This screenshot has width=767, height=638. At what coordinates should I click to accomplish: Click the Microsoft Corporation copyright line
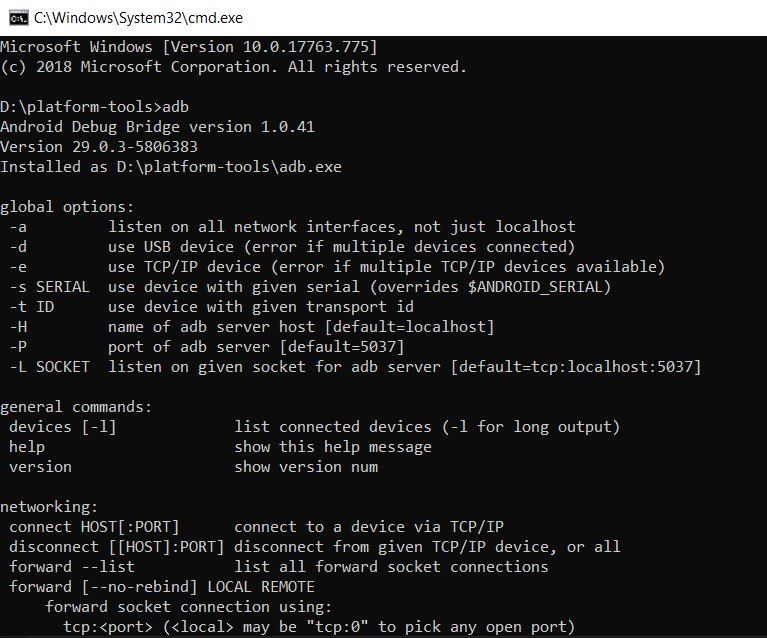[x=233, y=67]
